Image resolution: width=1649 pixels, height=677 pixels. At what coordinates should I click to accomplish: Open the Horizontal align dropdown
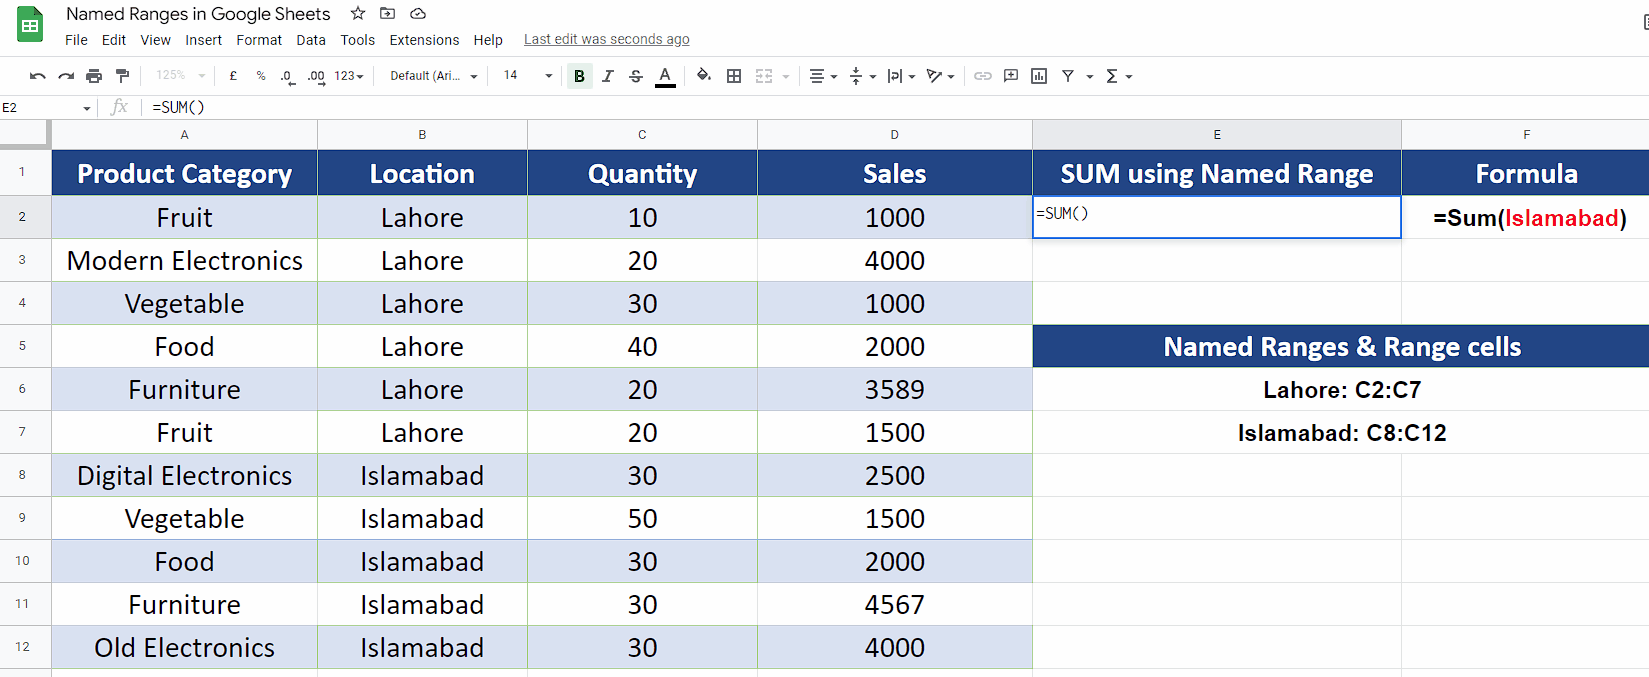coord(823,76)
